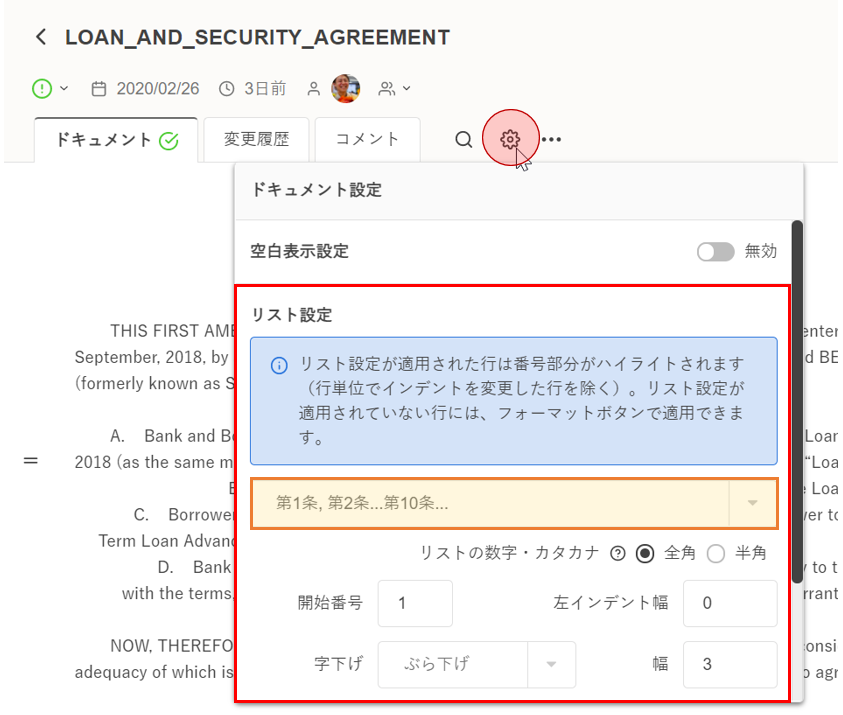Open the コメント tab
The height and width of the screenshot is (715, 843).
[x=367, y=140]
